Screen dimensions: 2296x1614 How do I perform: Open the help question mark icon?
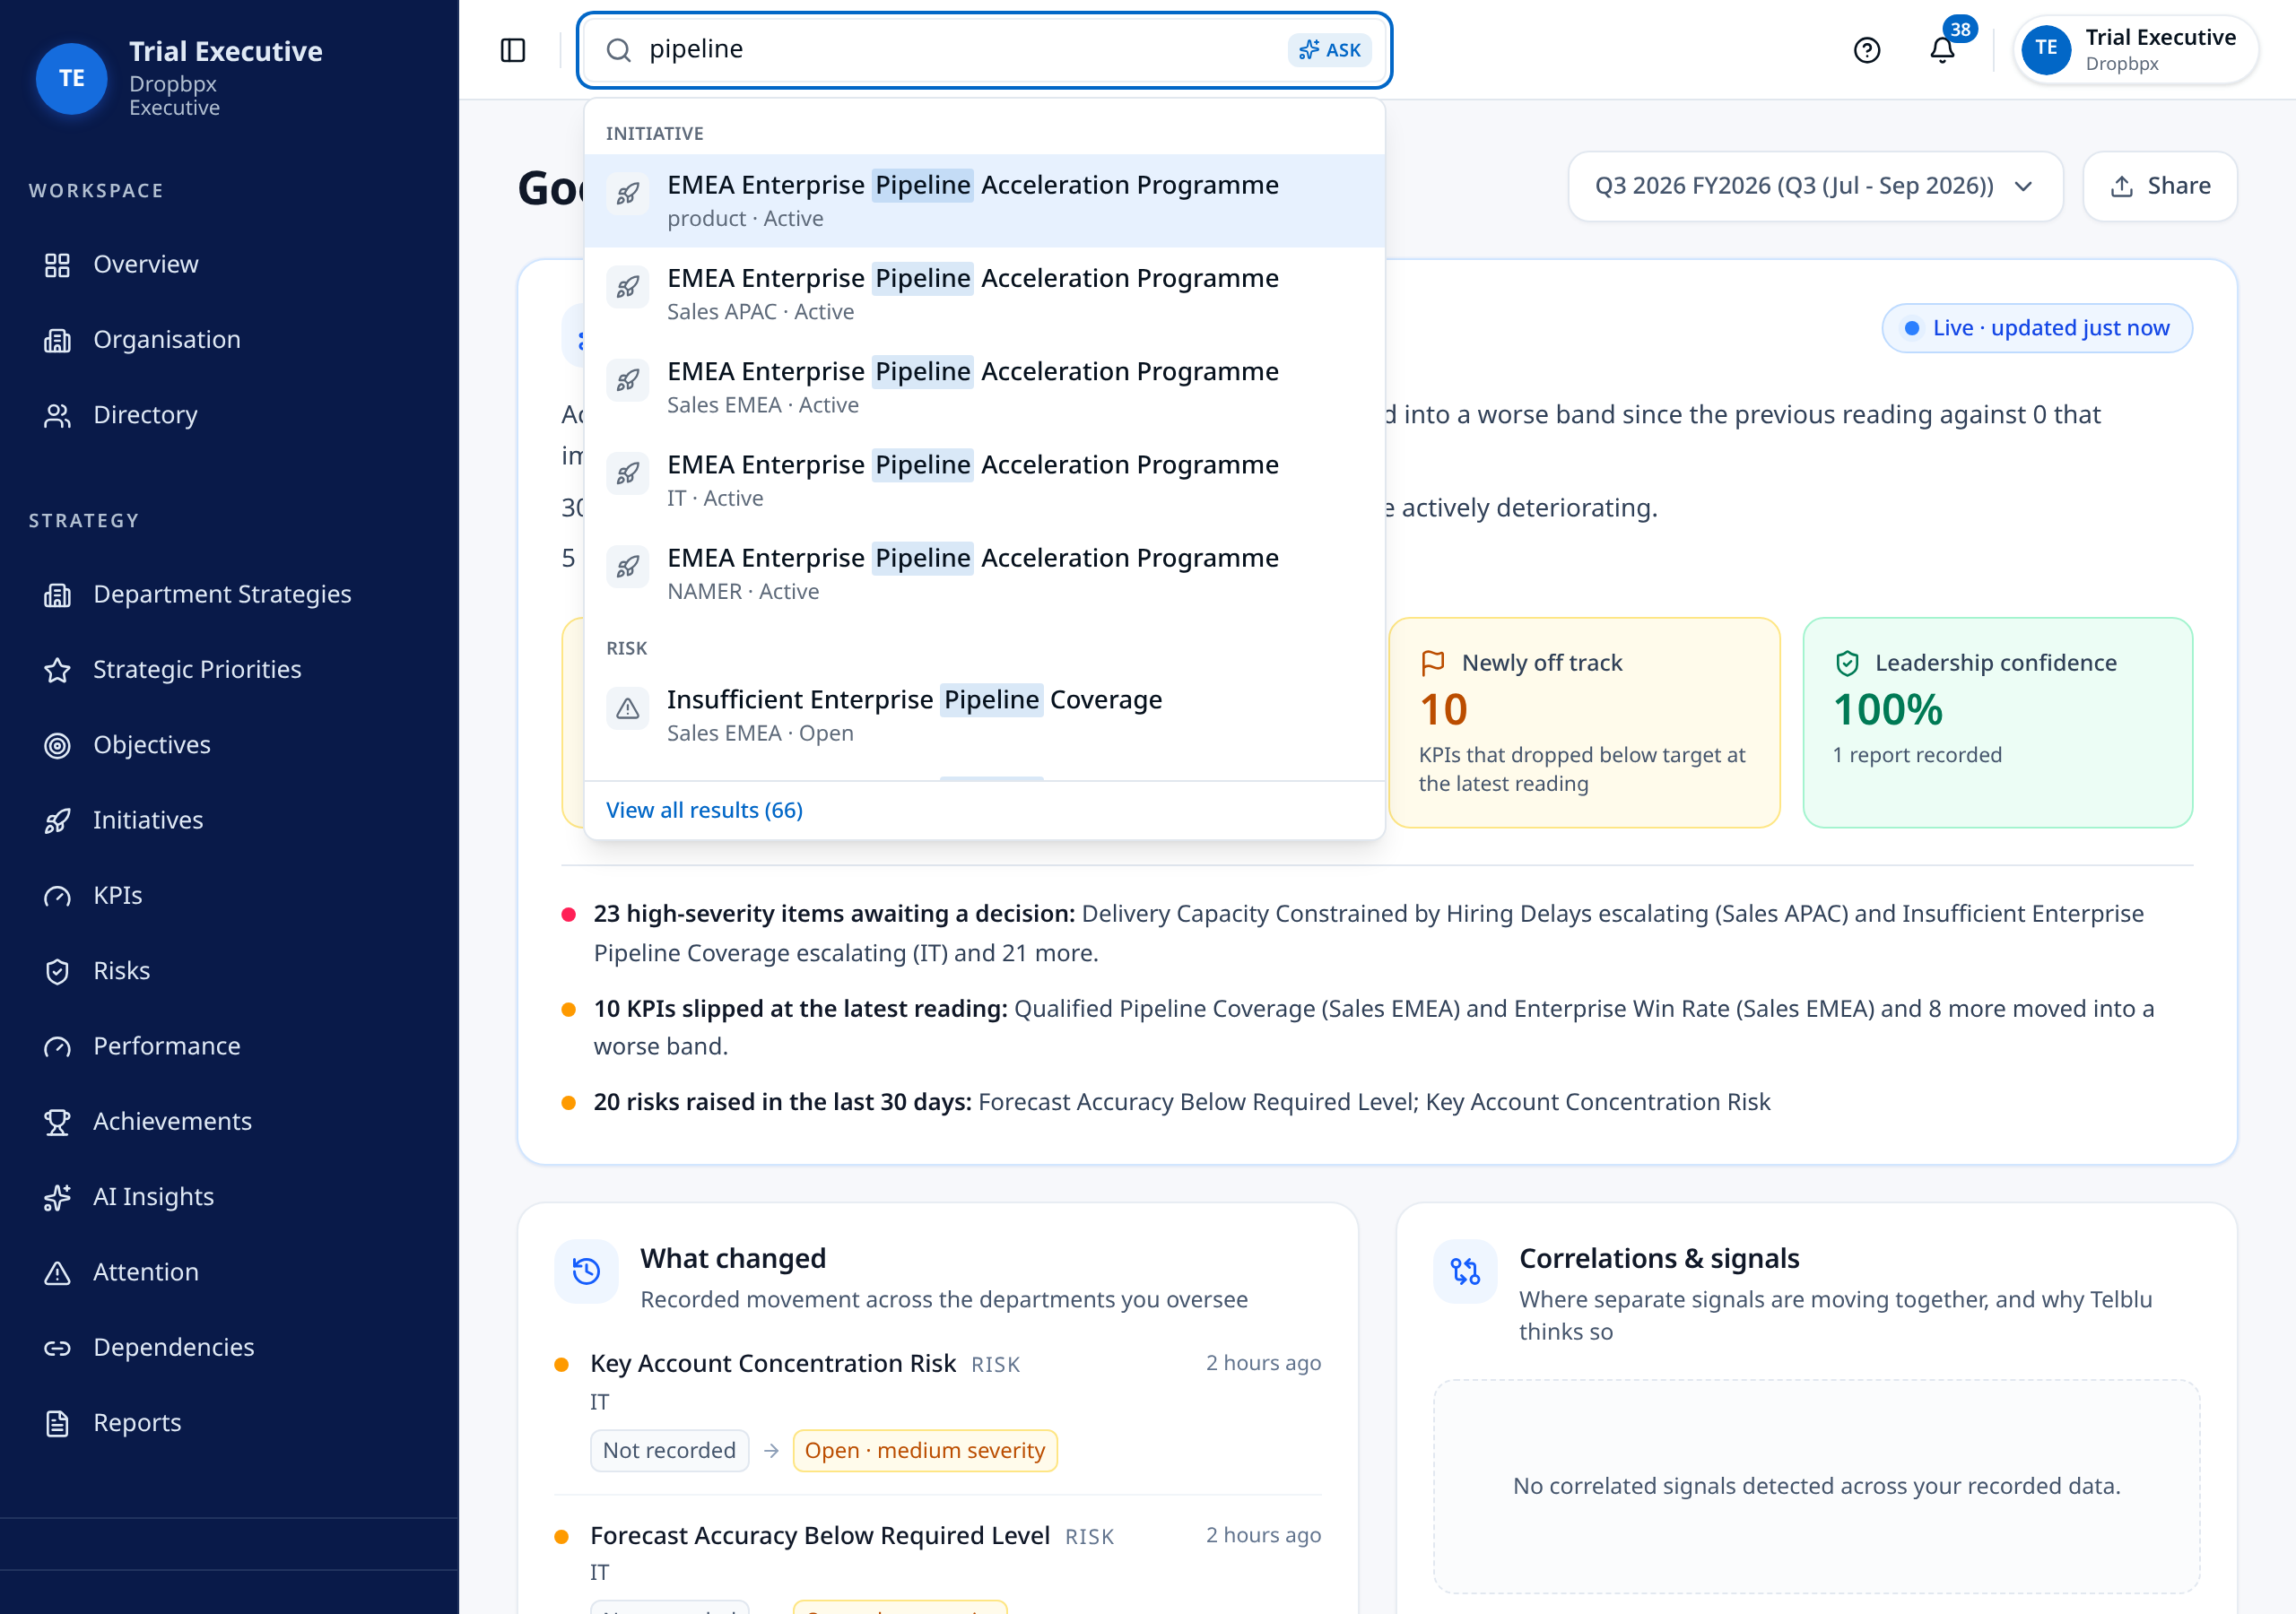(1866, 50)
